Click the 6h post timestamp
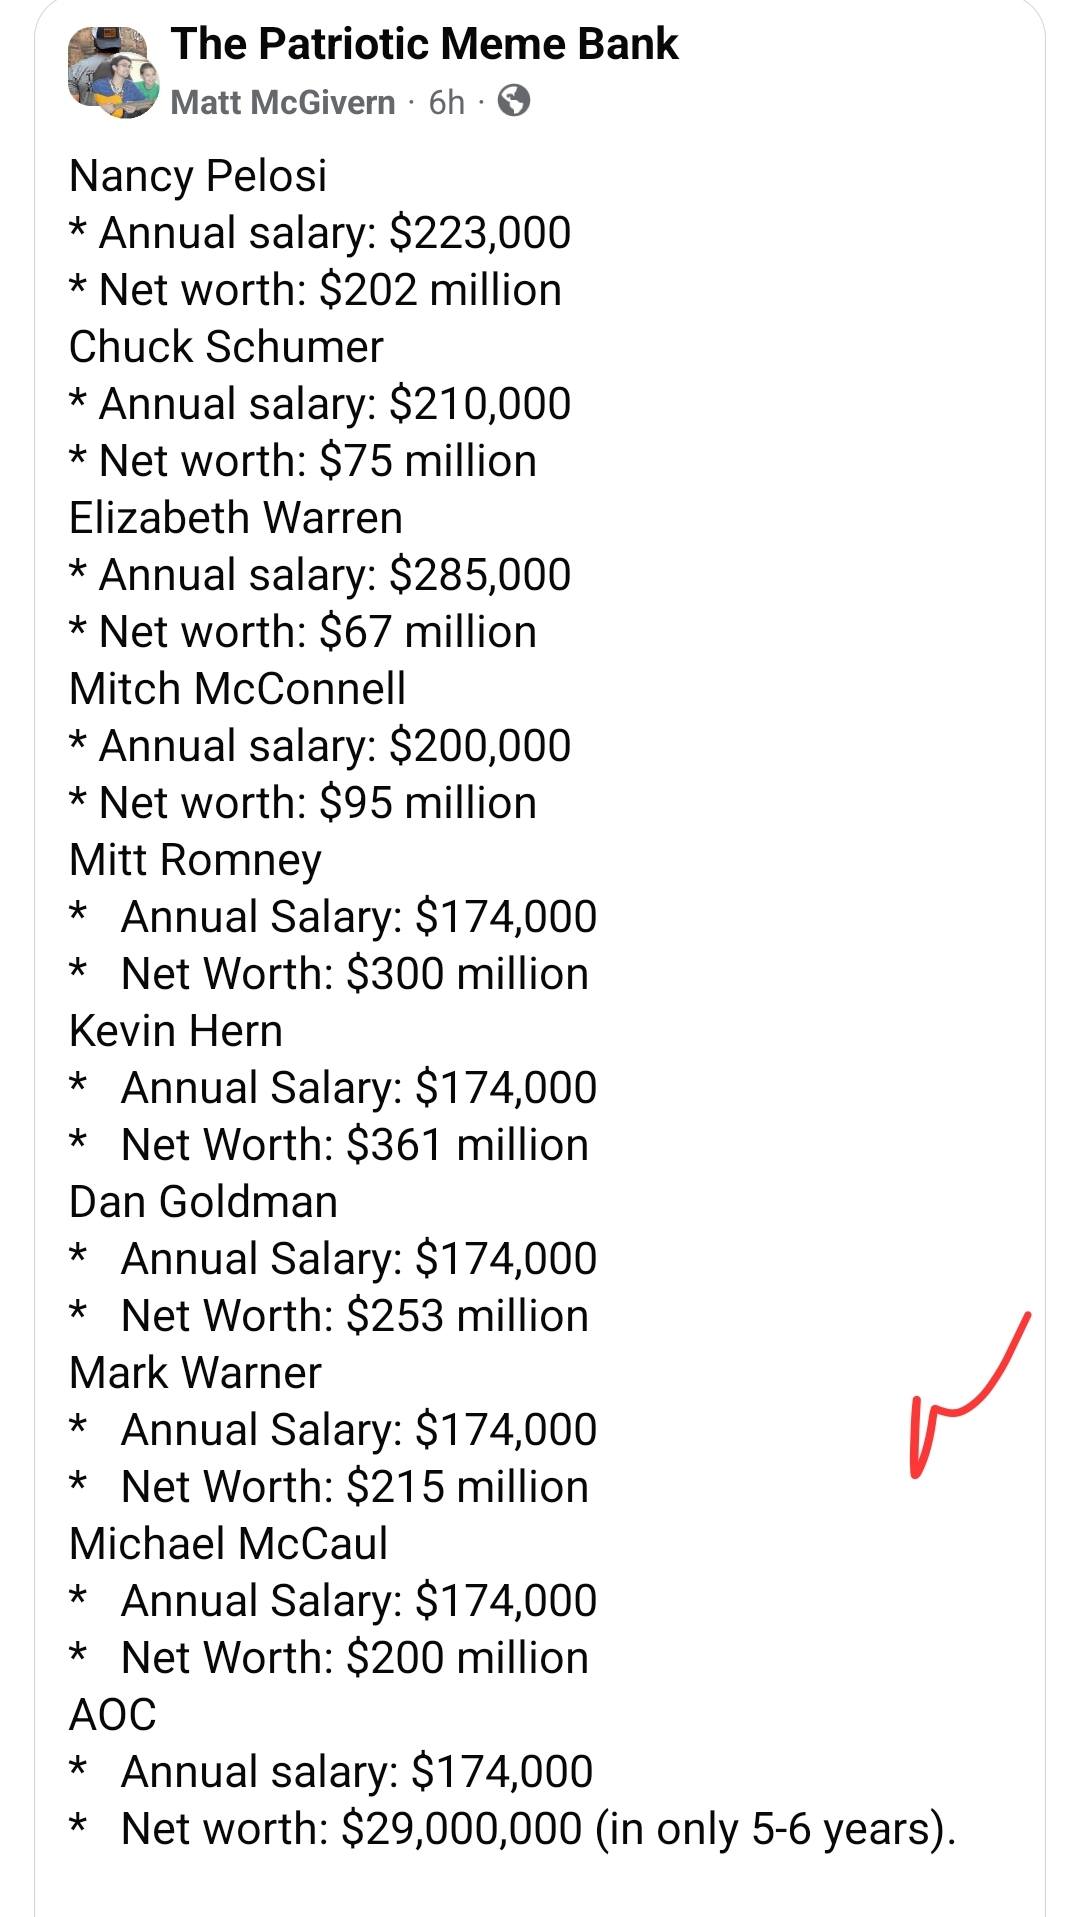 click(x=446, y=102)
